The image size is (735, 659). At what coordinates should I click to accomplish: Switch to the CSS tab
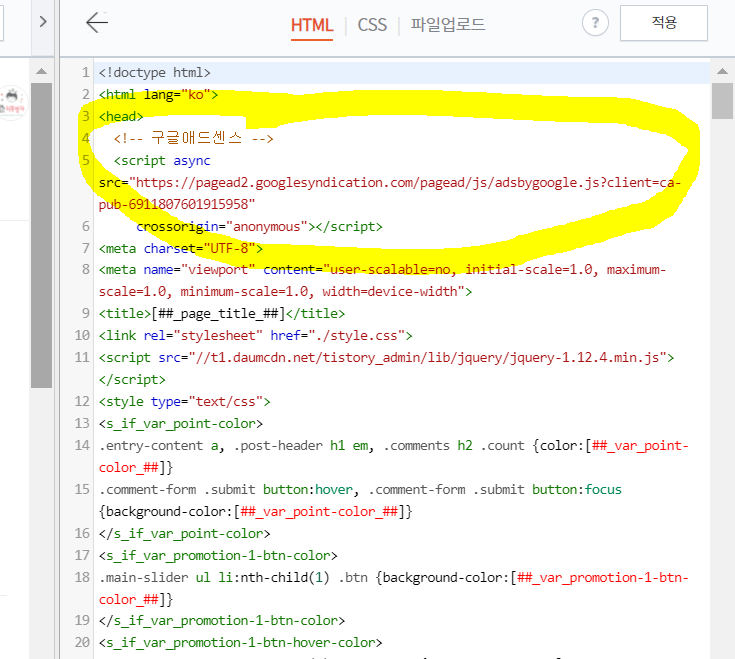[x=372, y=25]
